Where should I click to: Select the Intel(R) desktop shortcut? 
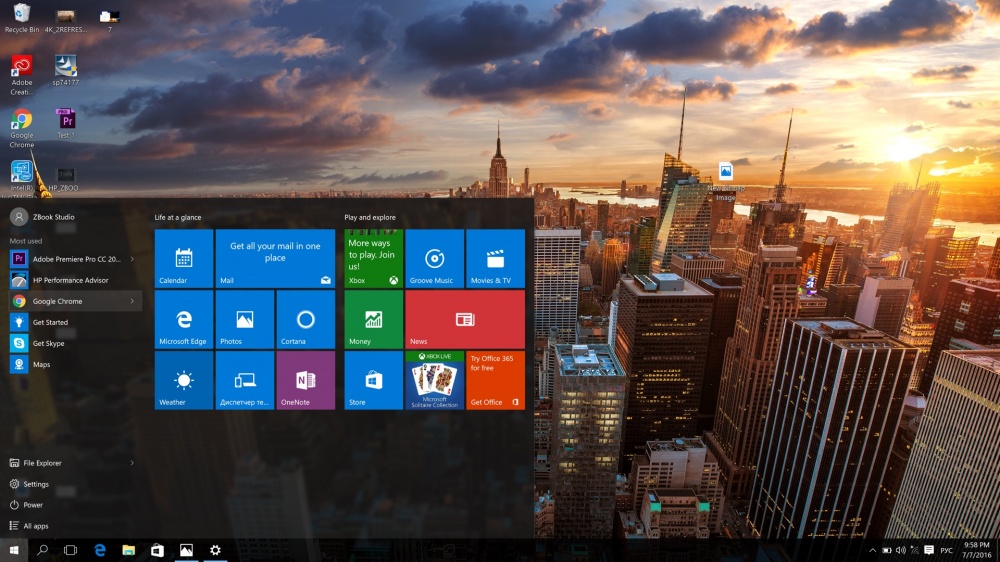[x=22, y=177]
